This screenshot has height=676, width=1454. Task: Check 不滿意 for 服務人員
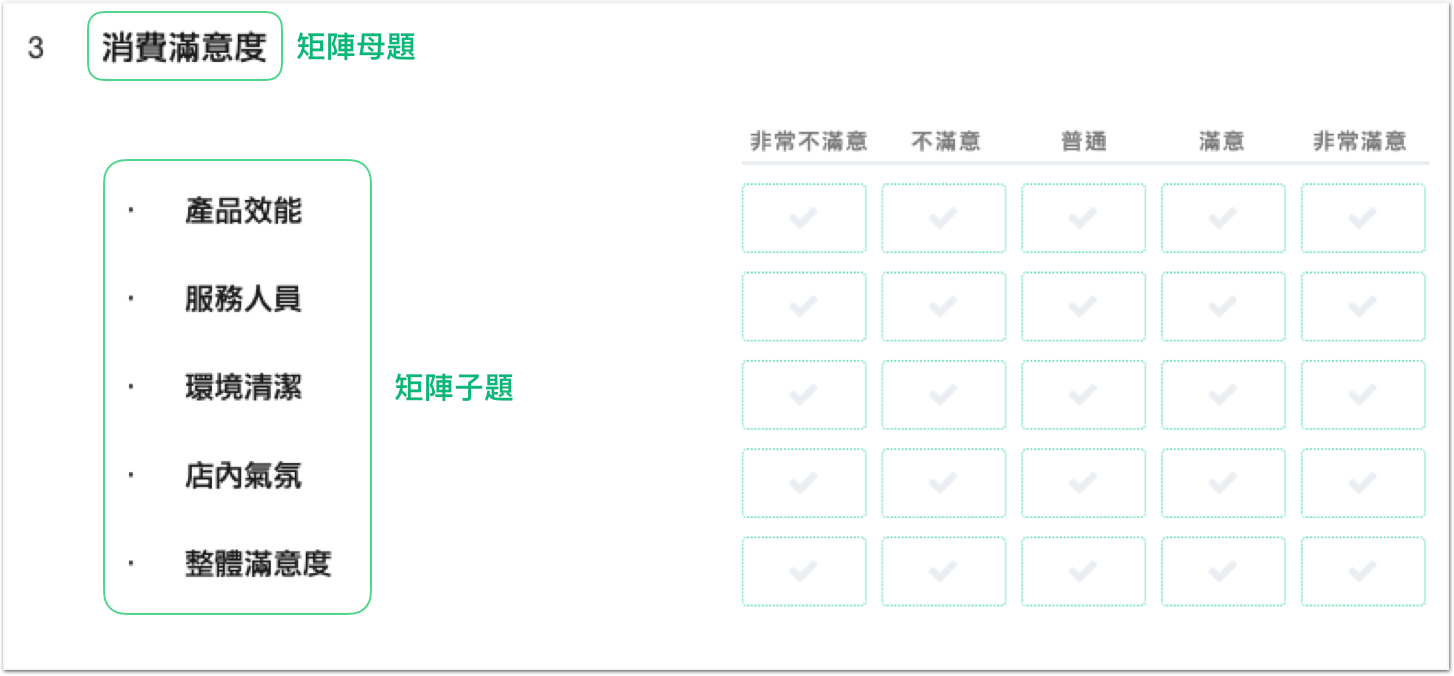[x=943, y=306]
